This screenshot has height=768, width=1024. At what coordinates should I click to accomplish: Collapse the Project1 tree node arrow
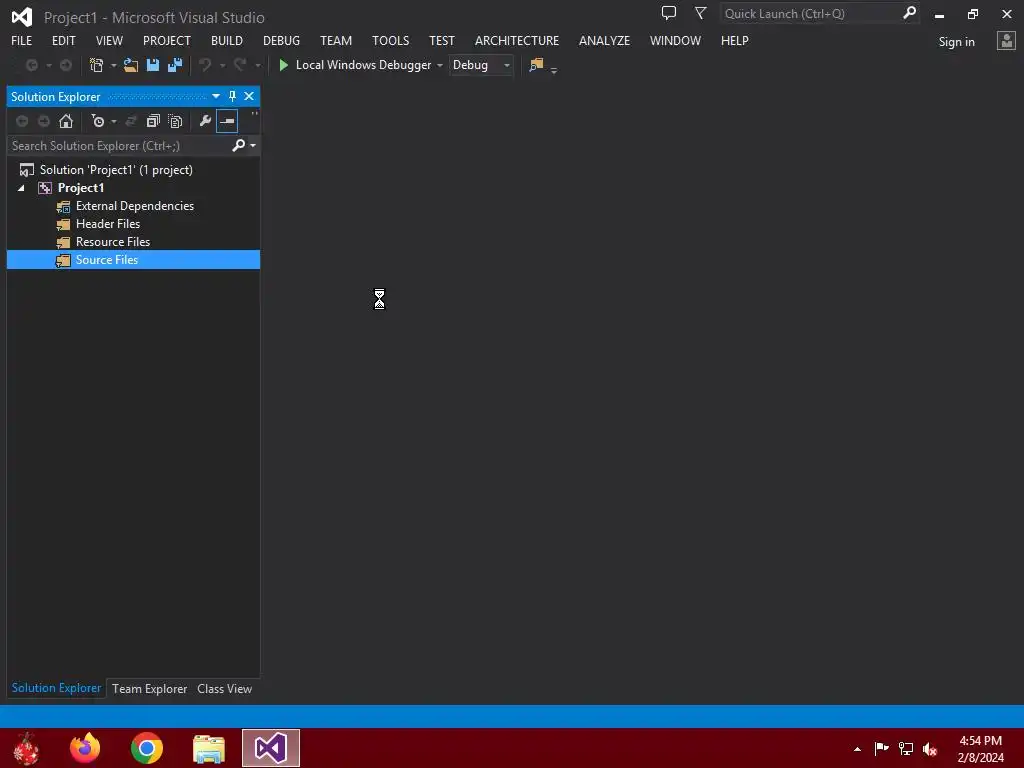21,188
